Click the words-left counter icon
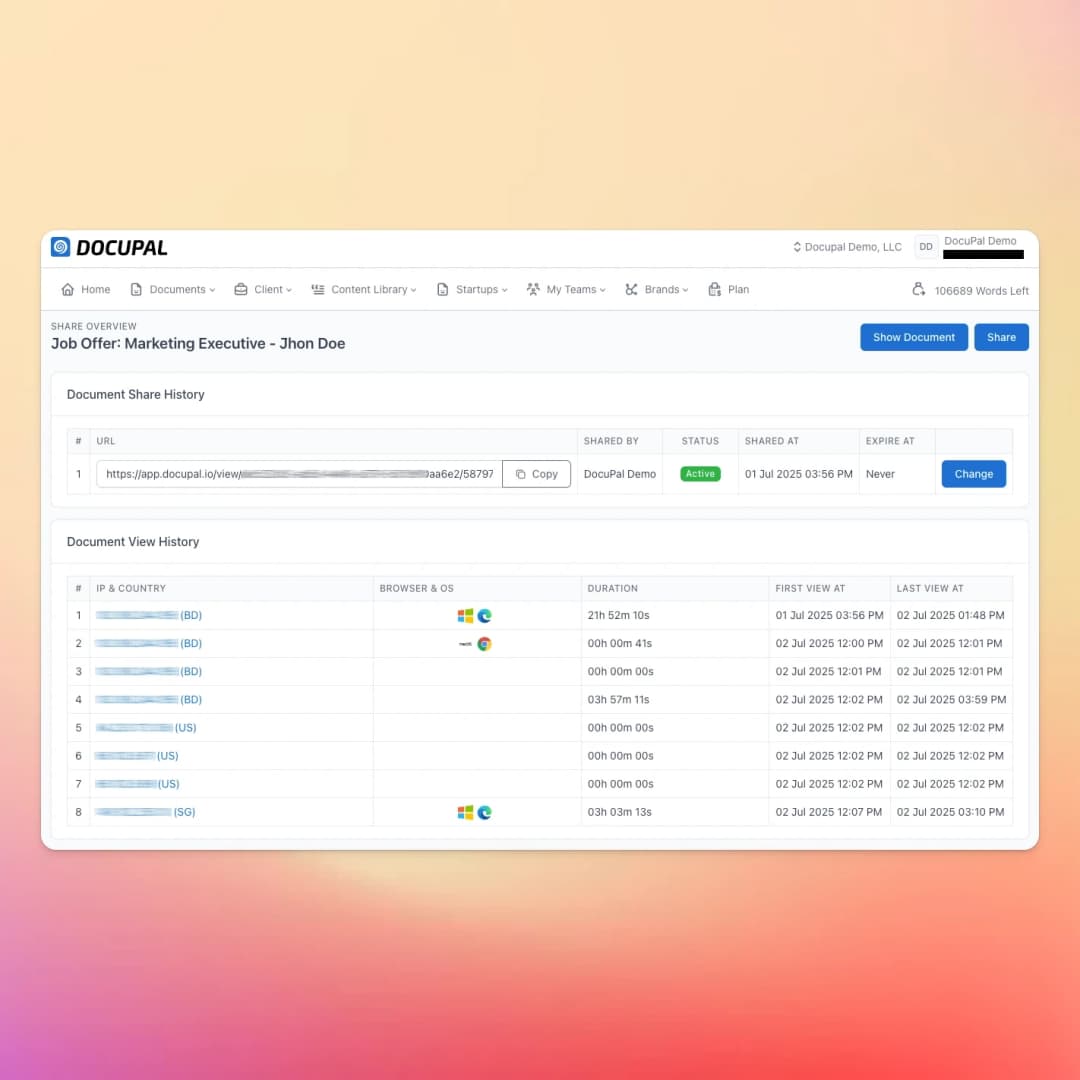The image size is (1080, 1080). 919,289
